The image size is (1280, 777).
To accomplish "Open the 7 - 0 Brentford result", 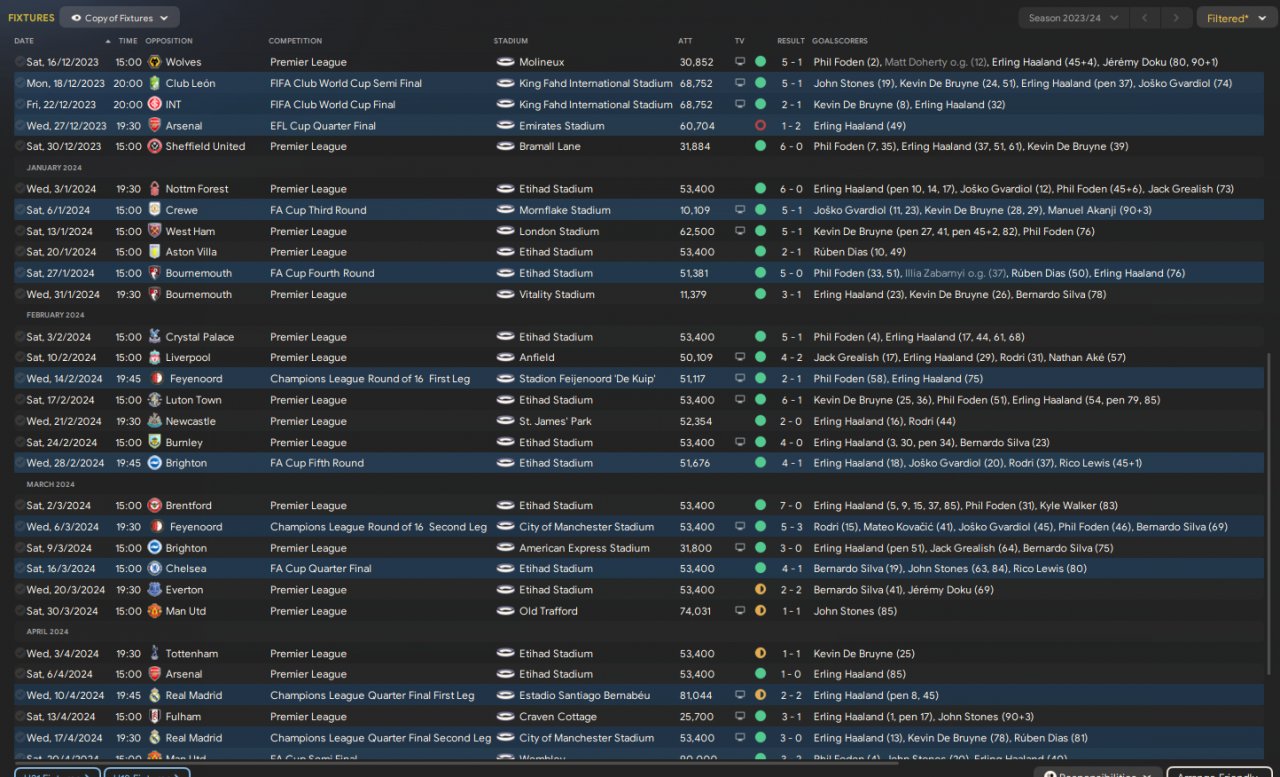I will click(790, 506).
